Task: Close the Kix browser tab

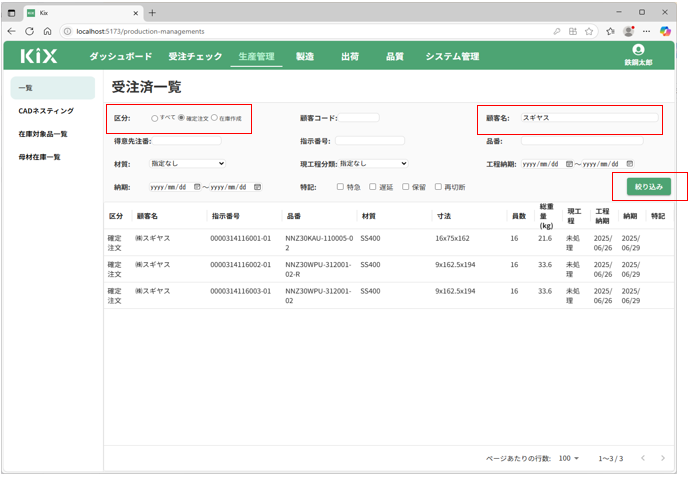Action: [x=136, y=13]
